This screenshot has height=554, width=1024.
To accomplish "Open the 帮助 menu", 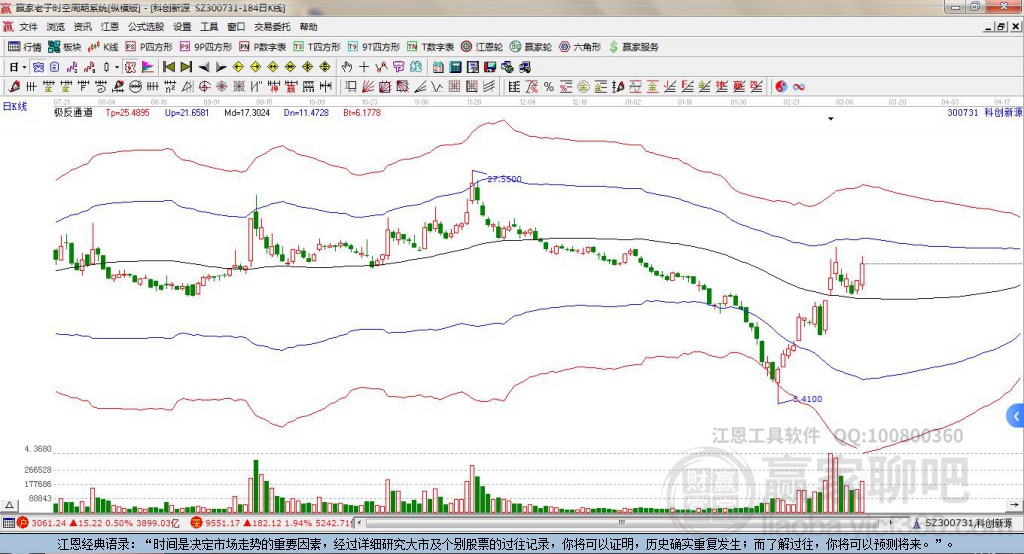I will pyautogui.click(x=308, y=27).
